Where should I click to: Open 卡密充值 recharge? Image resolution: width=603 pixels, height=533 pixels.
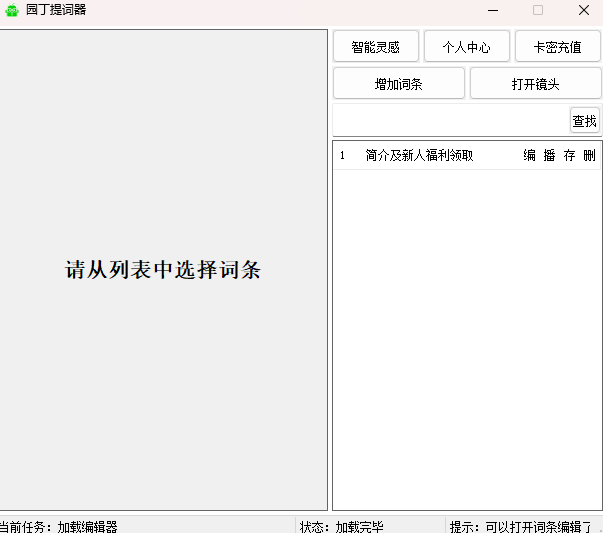(x=557, y=47)
